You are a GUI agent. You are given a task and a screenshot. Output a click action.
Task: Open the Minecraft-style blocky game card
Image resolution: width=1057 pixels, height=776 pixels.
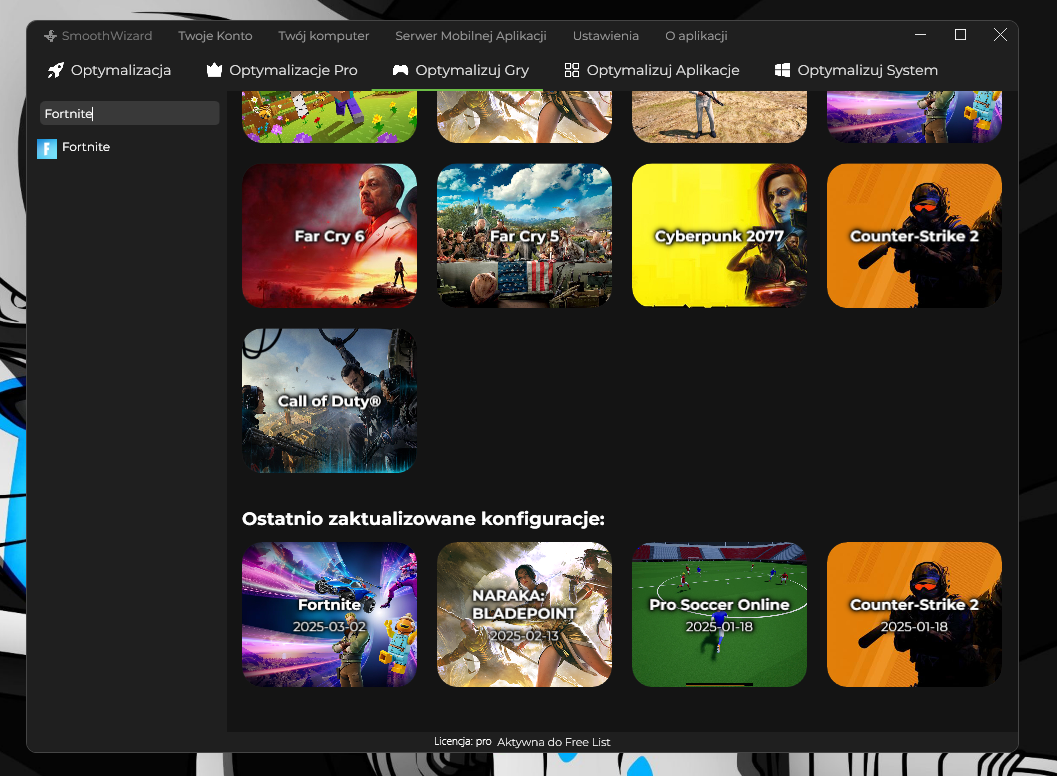pos(329,117)
